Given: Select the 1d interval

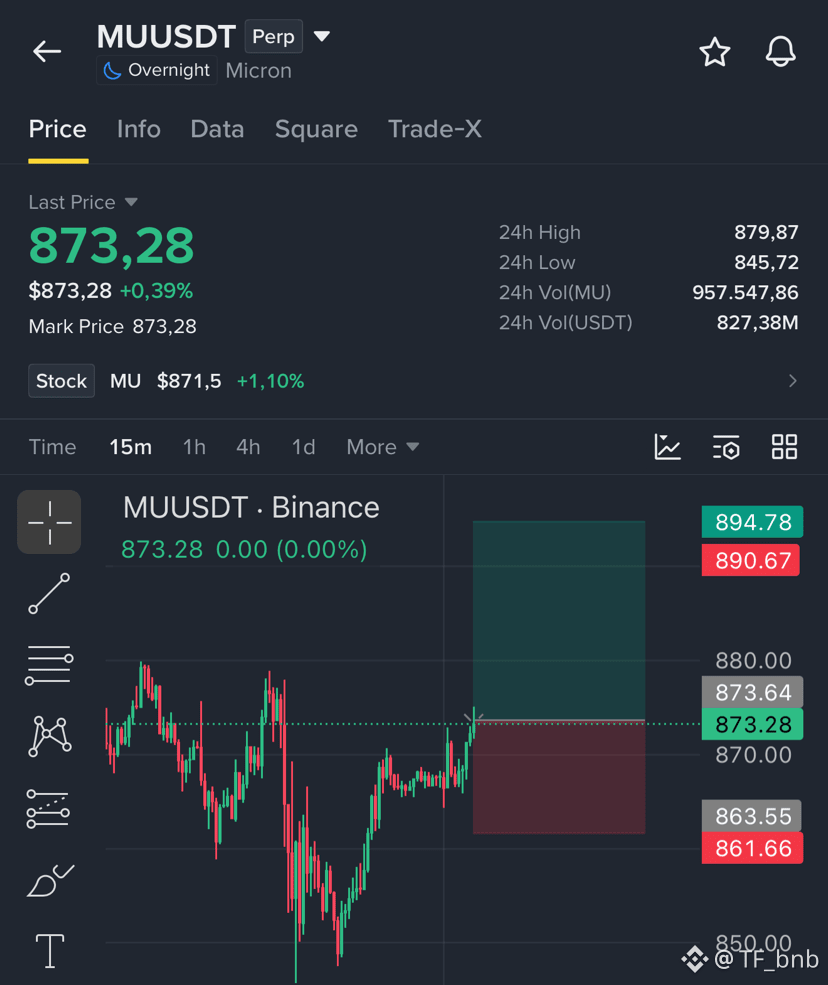Looking at the screenshot, I should tap(303, 447).
